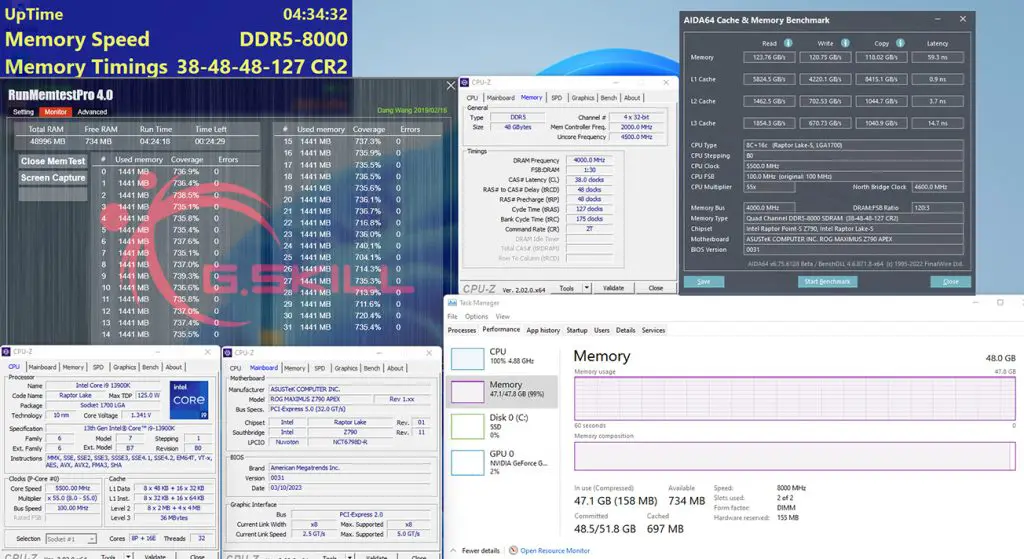Click Tools button in CPU-Z Memory window

click(x=567, y=288)
